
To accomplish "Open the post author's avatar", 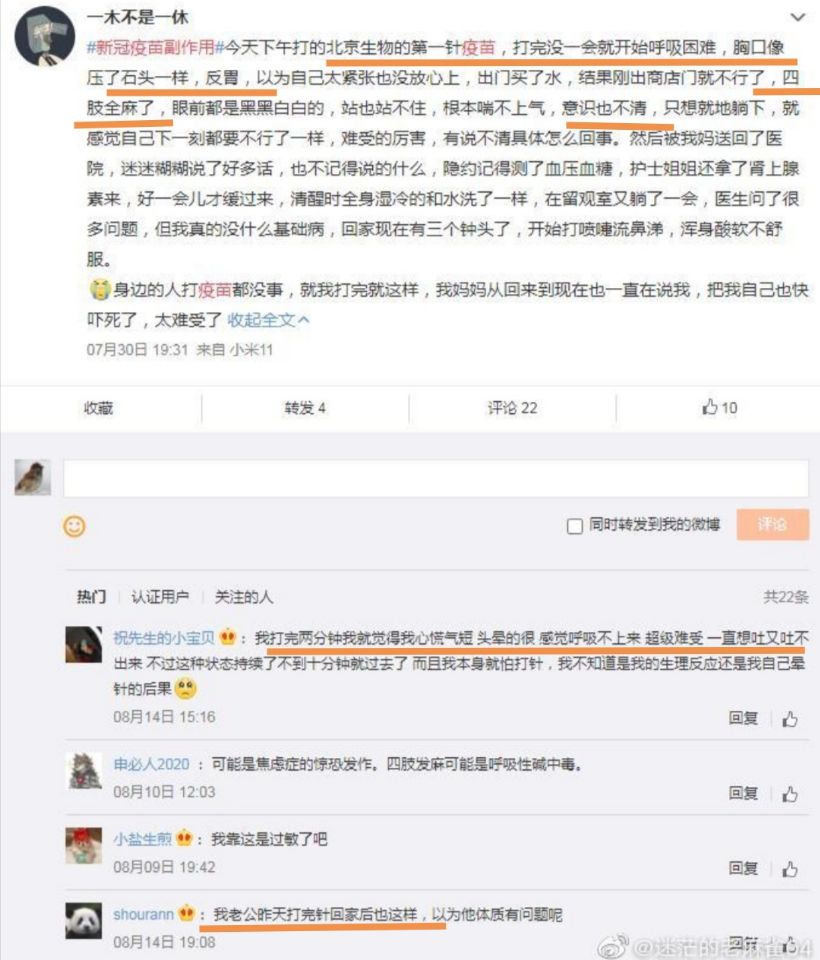I will click(45, 36).
